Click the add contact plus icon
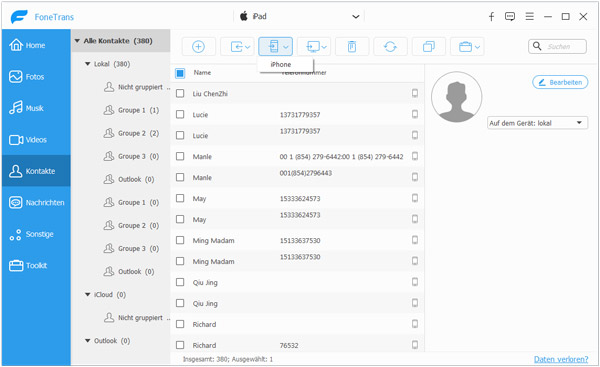600x367 pixels. (198, 47)
